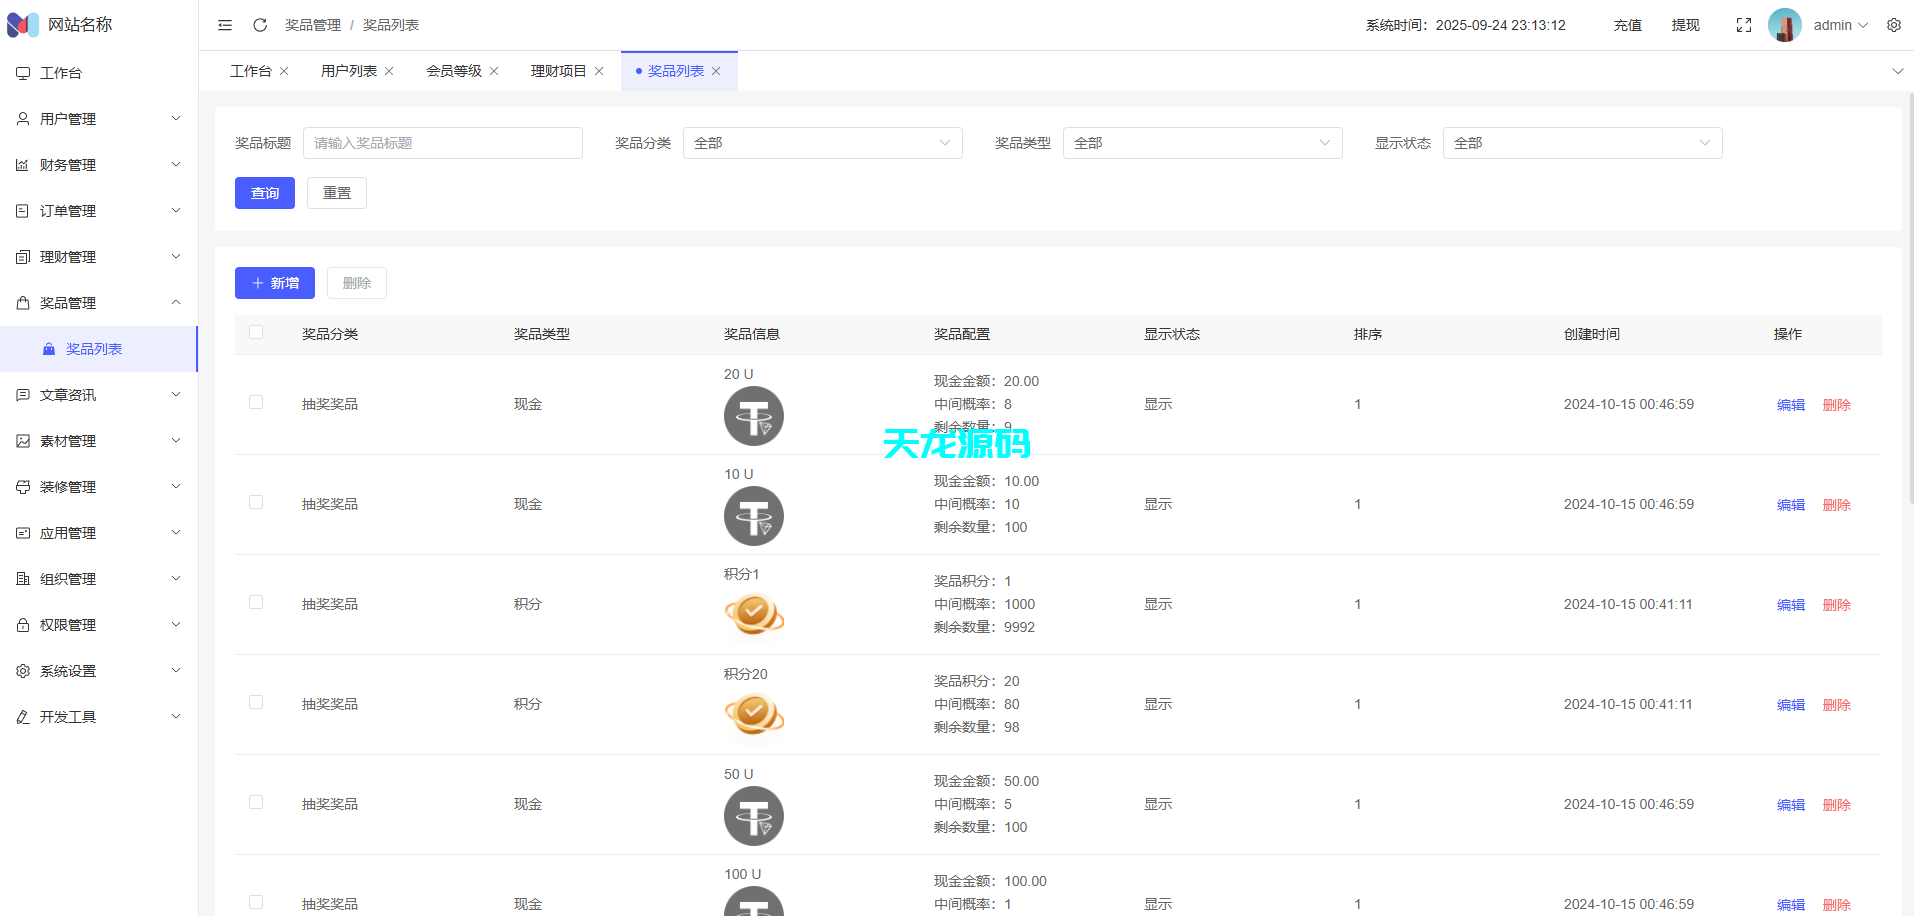Open settings with the gear icon
This screenshot has width=1914, height=916.
tap(1893, 25)
